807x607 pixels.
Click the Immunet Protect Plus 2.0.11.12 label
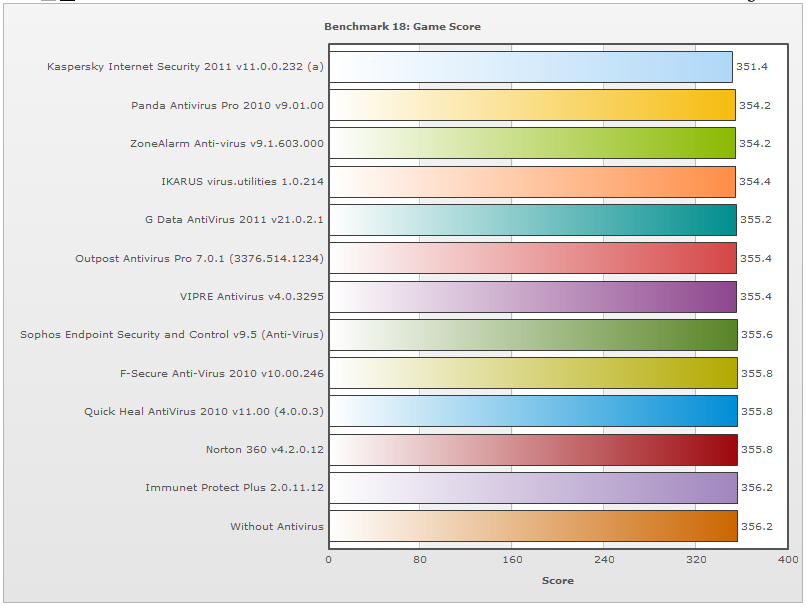tap(235, 488)
